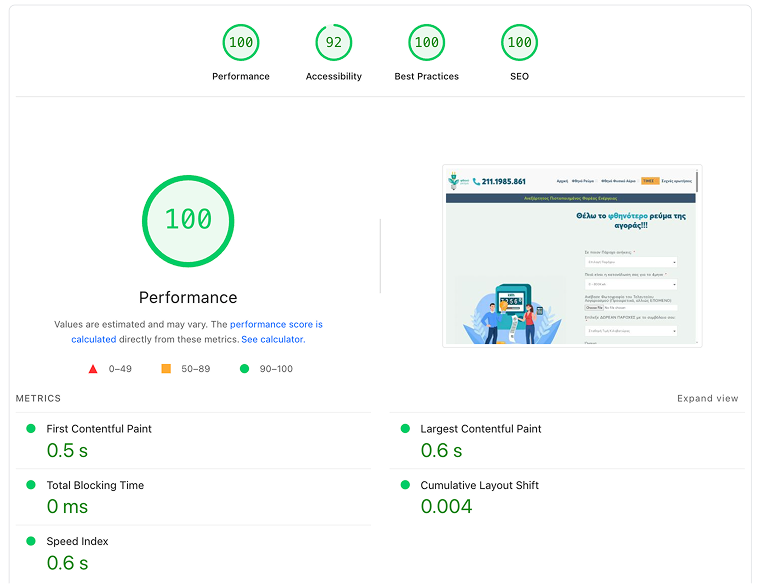The width and height of the screenshot is (761, 584).
Task: Click the Accessibility 92 score gauge
Action: 333,42
